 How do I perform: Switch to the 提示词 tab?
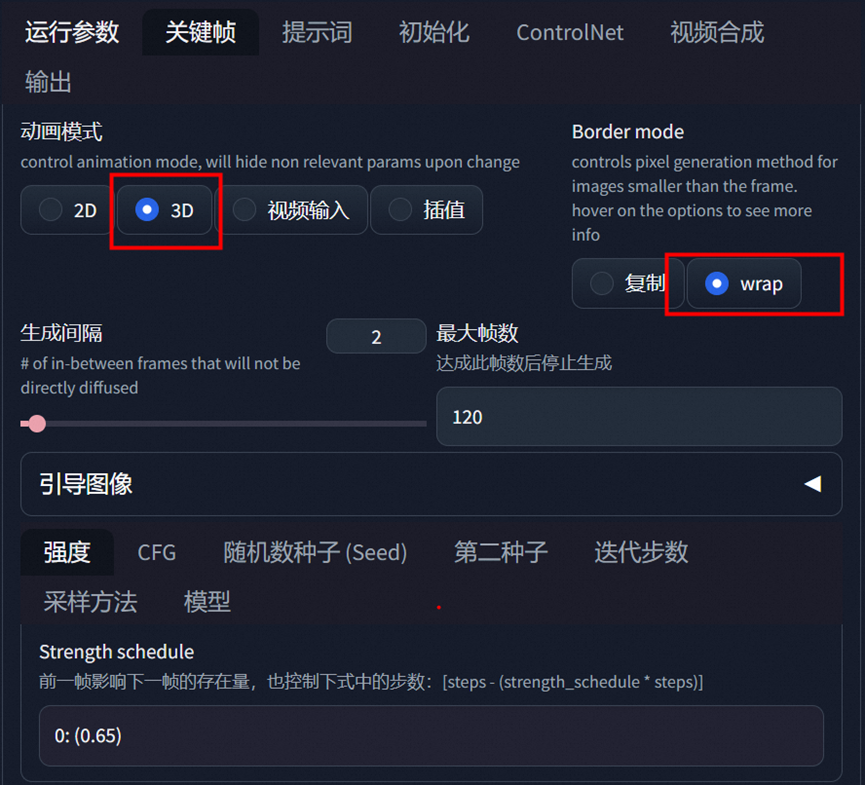click(317, 32)
